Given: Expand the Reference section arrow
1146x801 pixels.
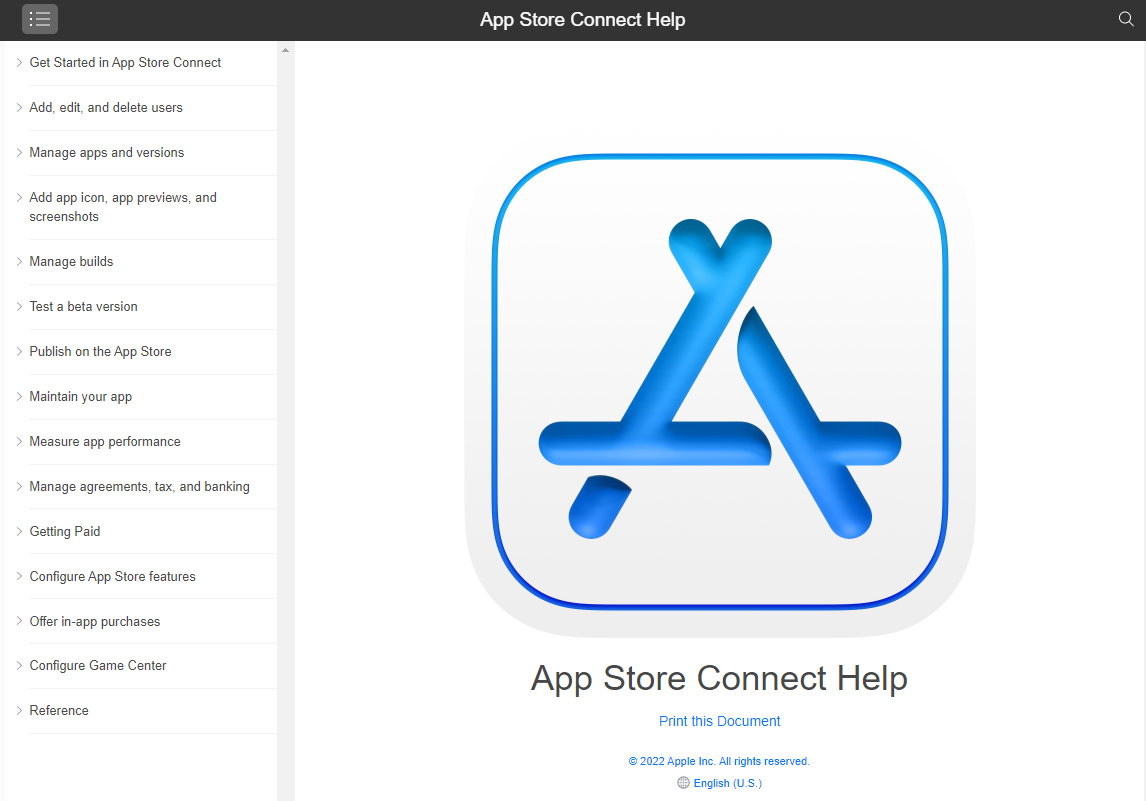Looking at the screenshot, I should [19, 710].
